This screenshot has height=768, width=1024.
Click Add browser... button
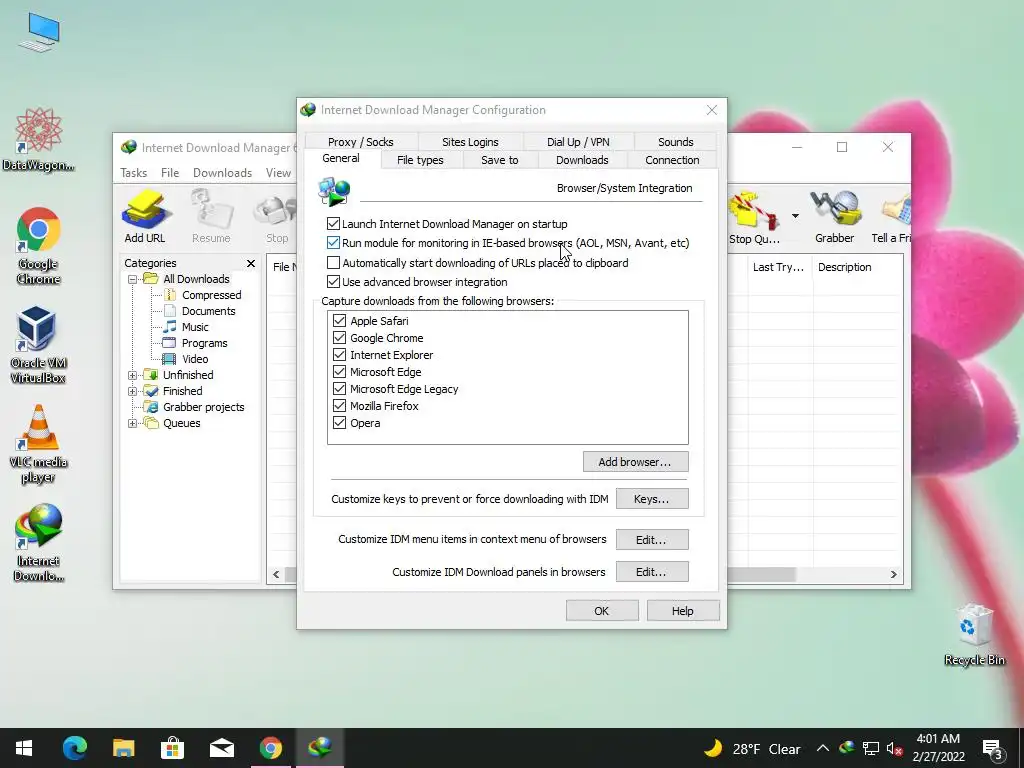coord(635,462)
